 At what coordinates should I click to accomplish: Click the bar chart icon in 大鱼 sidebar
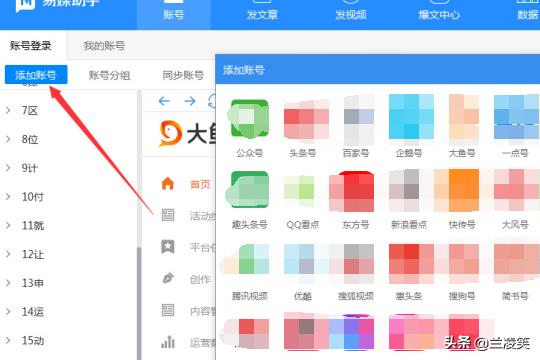point(168,342)
